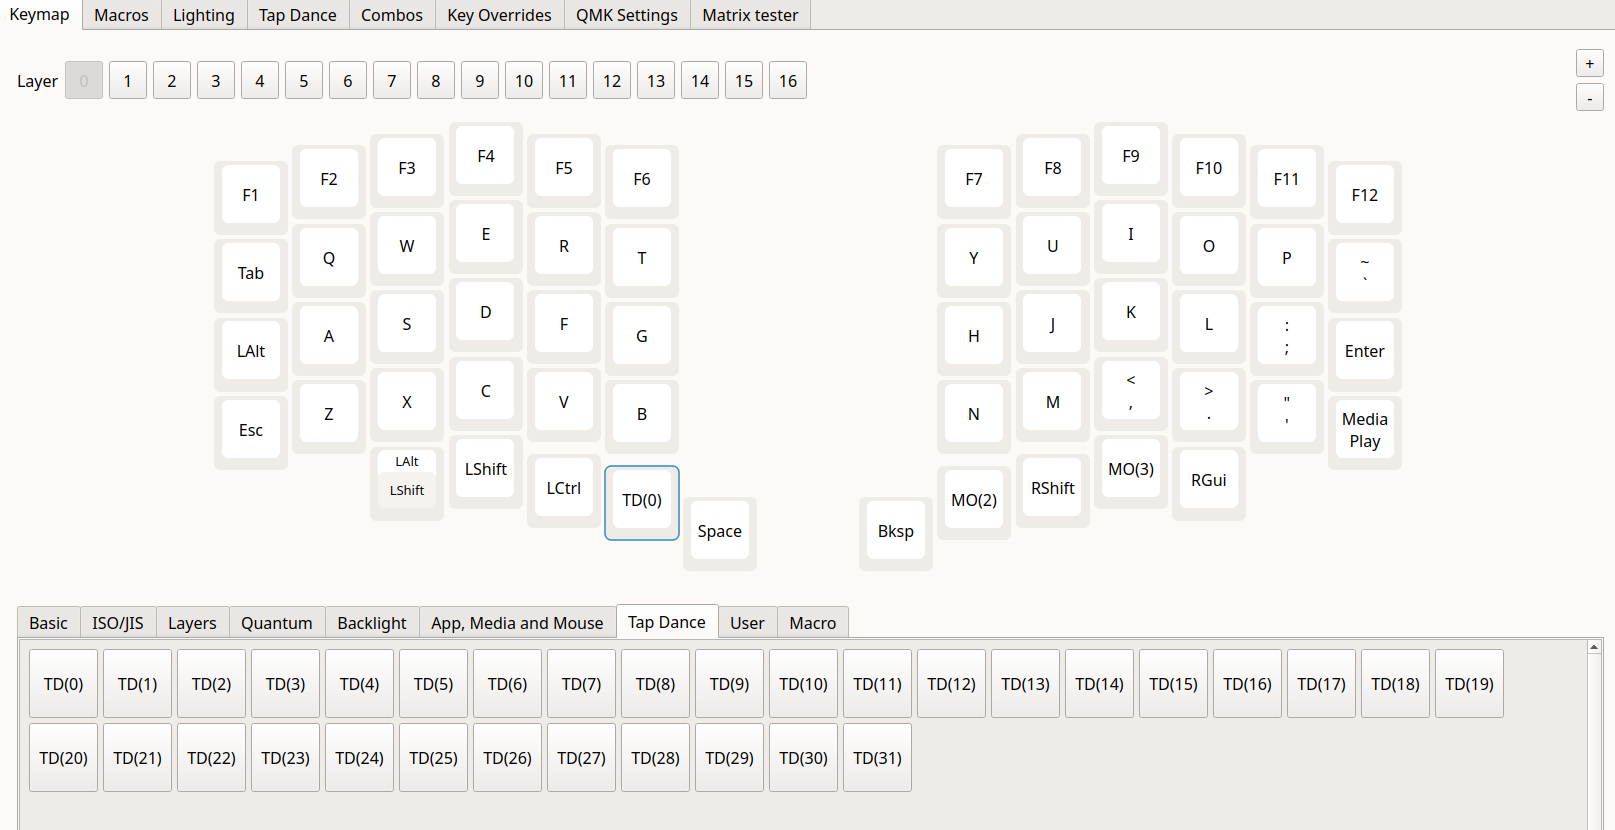The width and height of the screenshot is (1615, 830).
Task: Pick TD(31) in the keycode palette
Action: coord(877,758)
